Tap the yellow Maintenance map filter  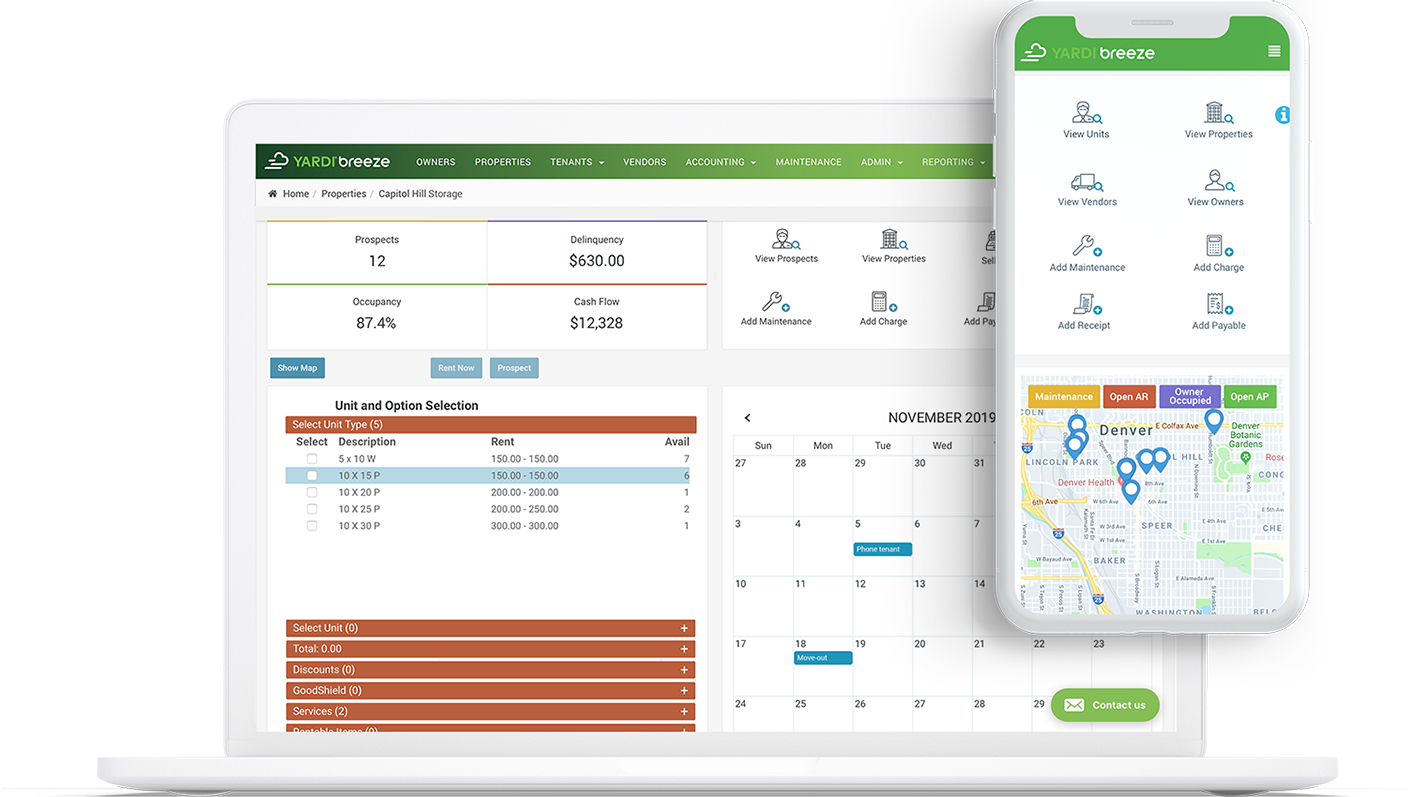(1064, 397)
